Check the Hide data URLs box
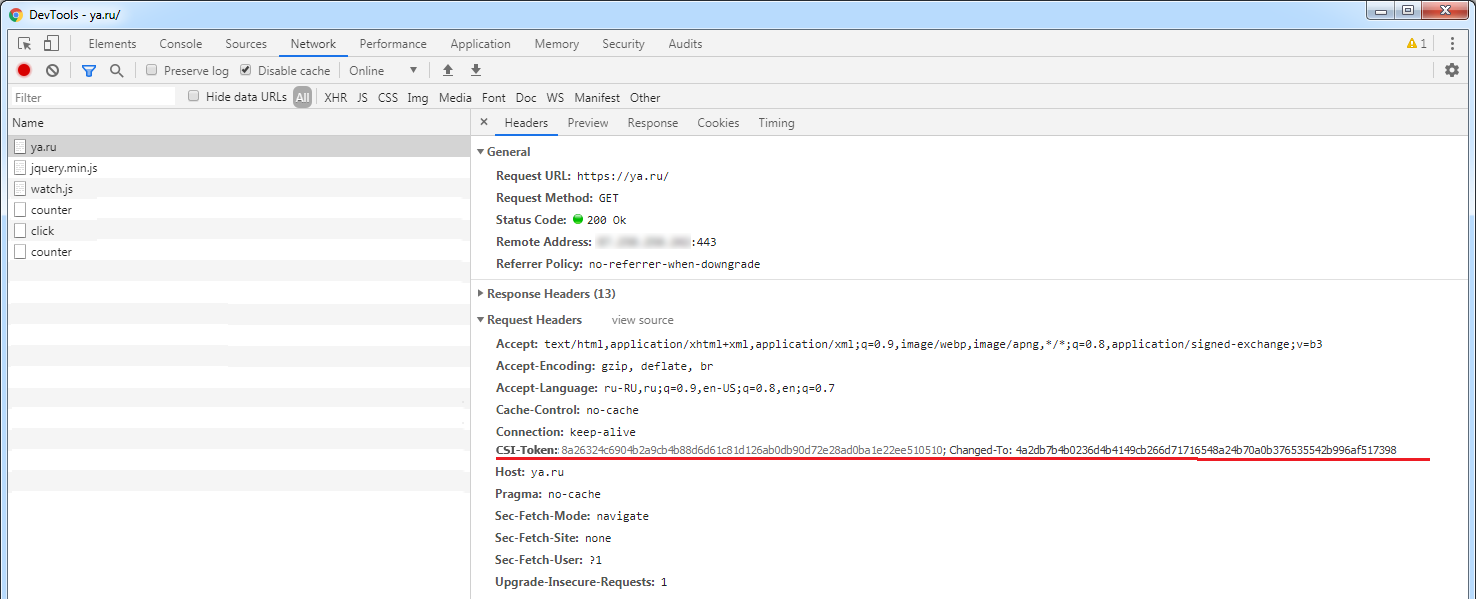This screenshot has height=599, width=1476. 194,96
